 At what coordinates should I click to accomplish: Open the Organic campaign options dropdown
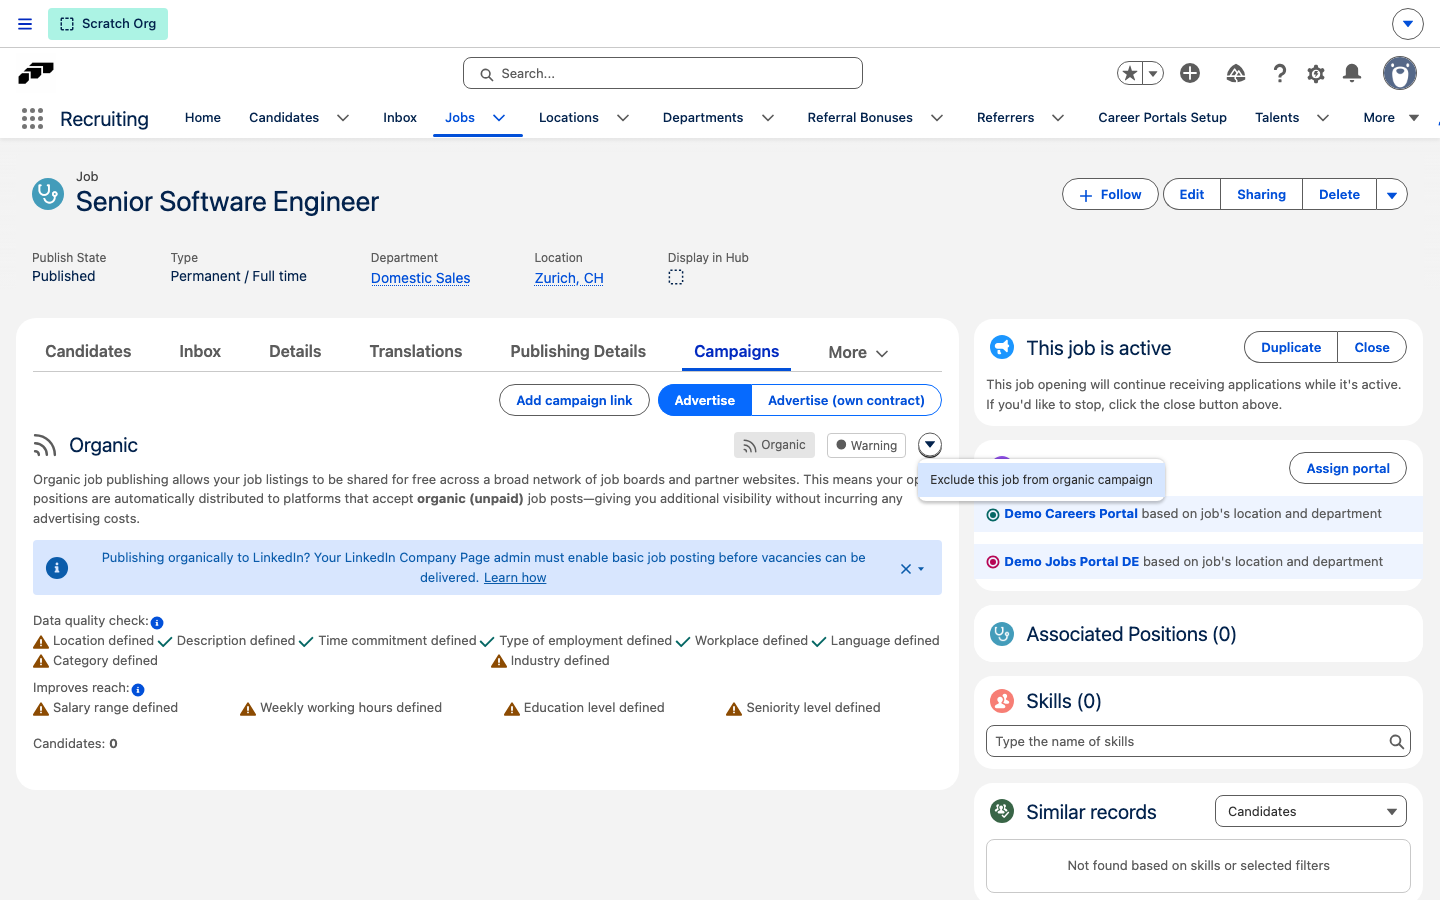click(x=930, y=445)
